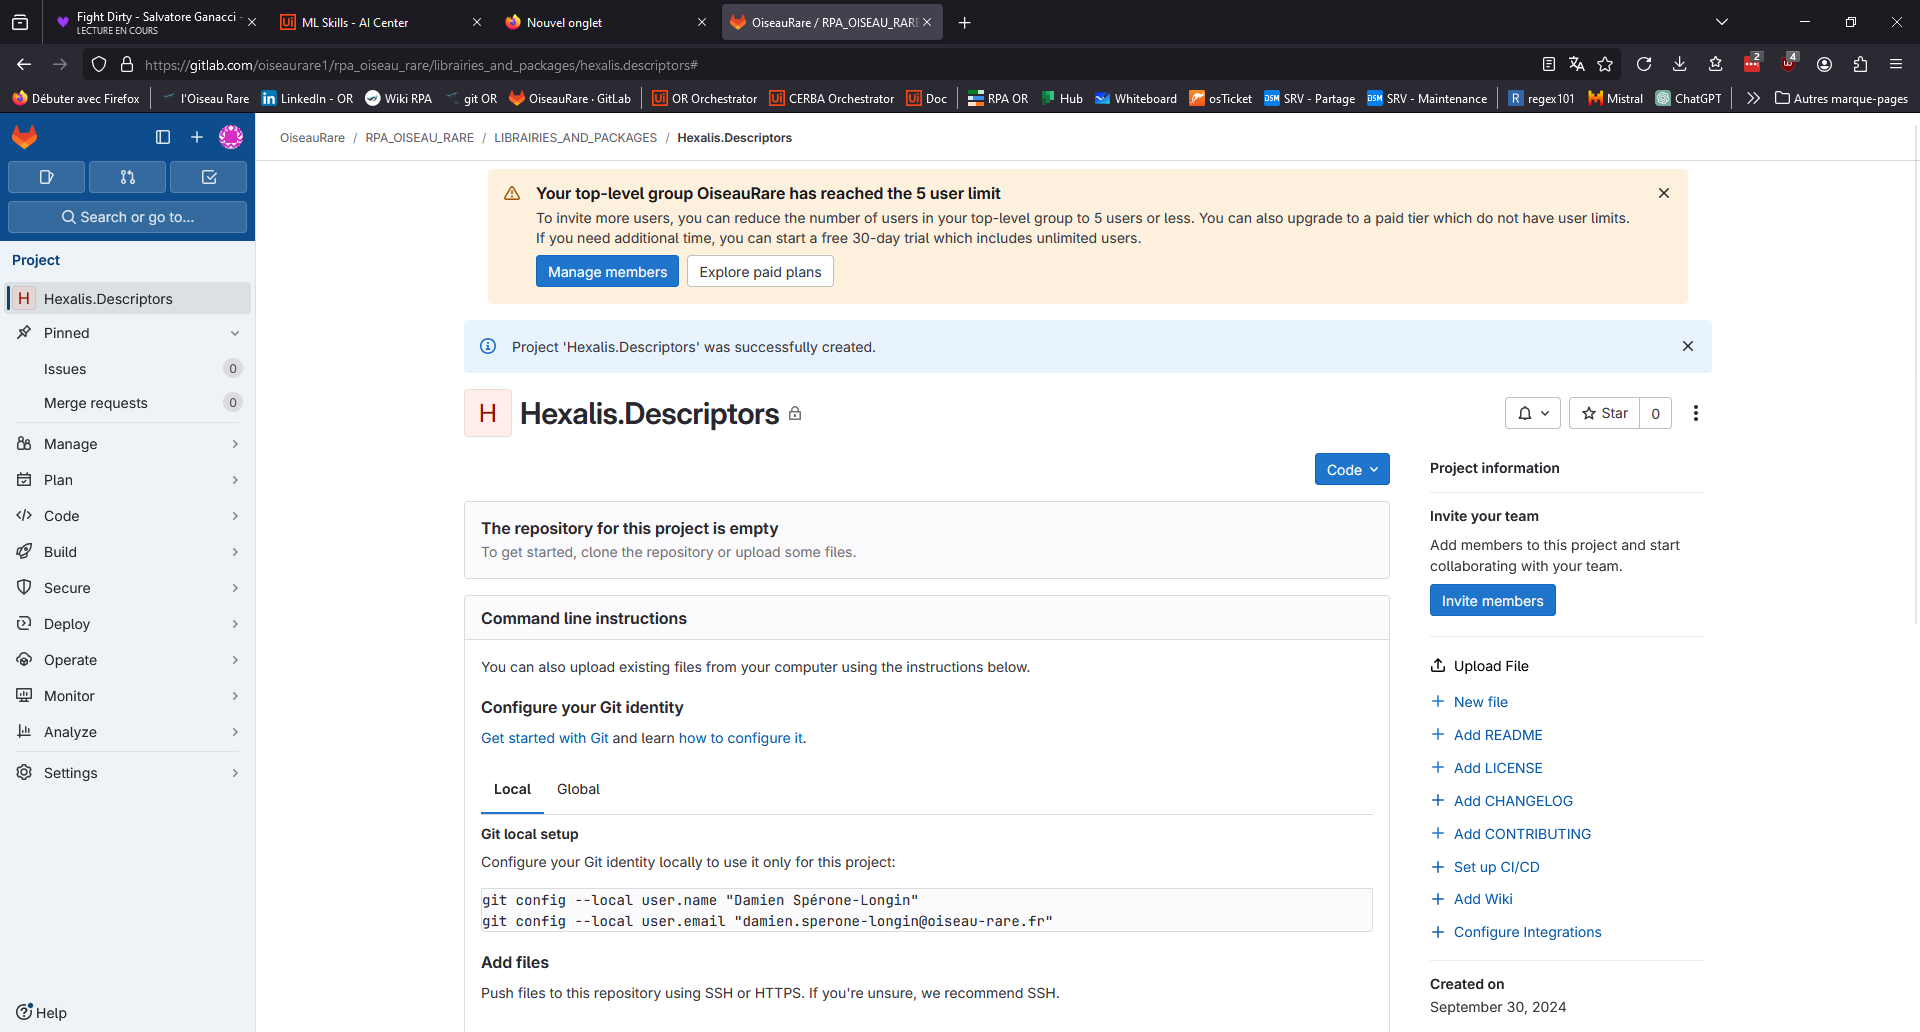Star the Hexalis.Descriptors project
The width and height of the screenshot is (1920, 1032).
[x=1604, y=413]
